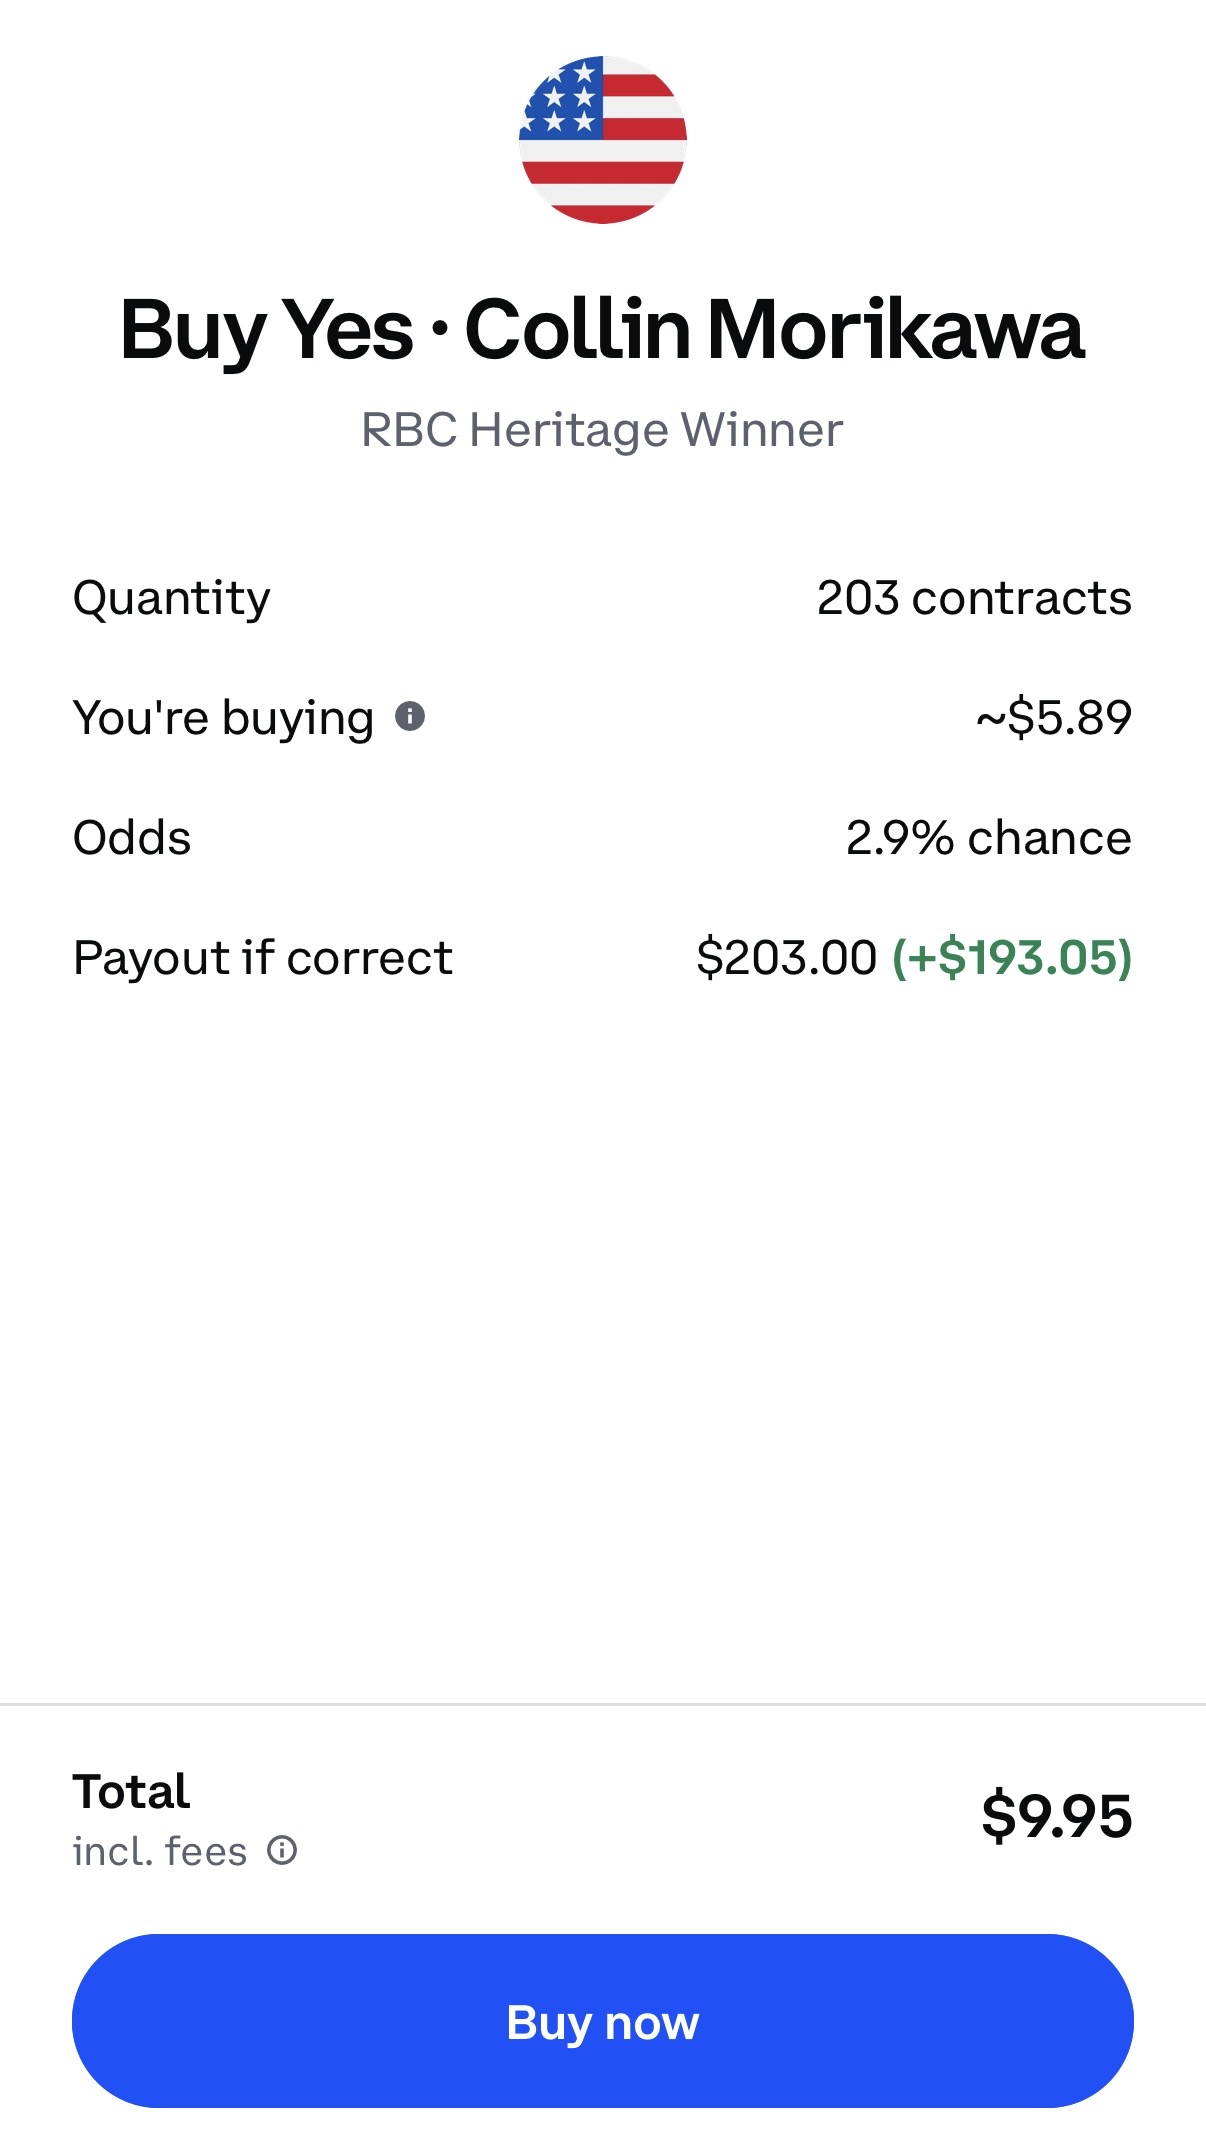1206x2146 pixels.
Task: Select the $9.95 total price
Action: coord(1056,1816)
